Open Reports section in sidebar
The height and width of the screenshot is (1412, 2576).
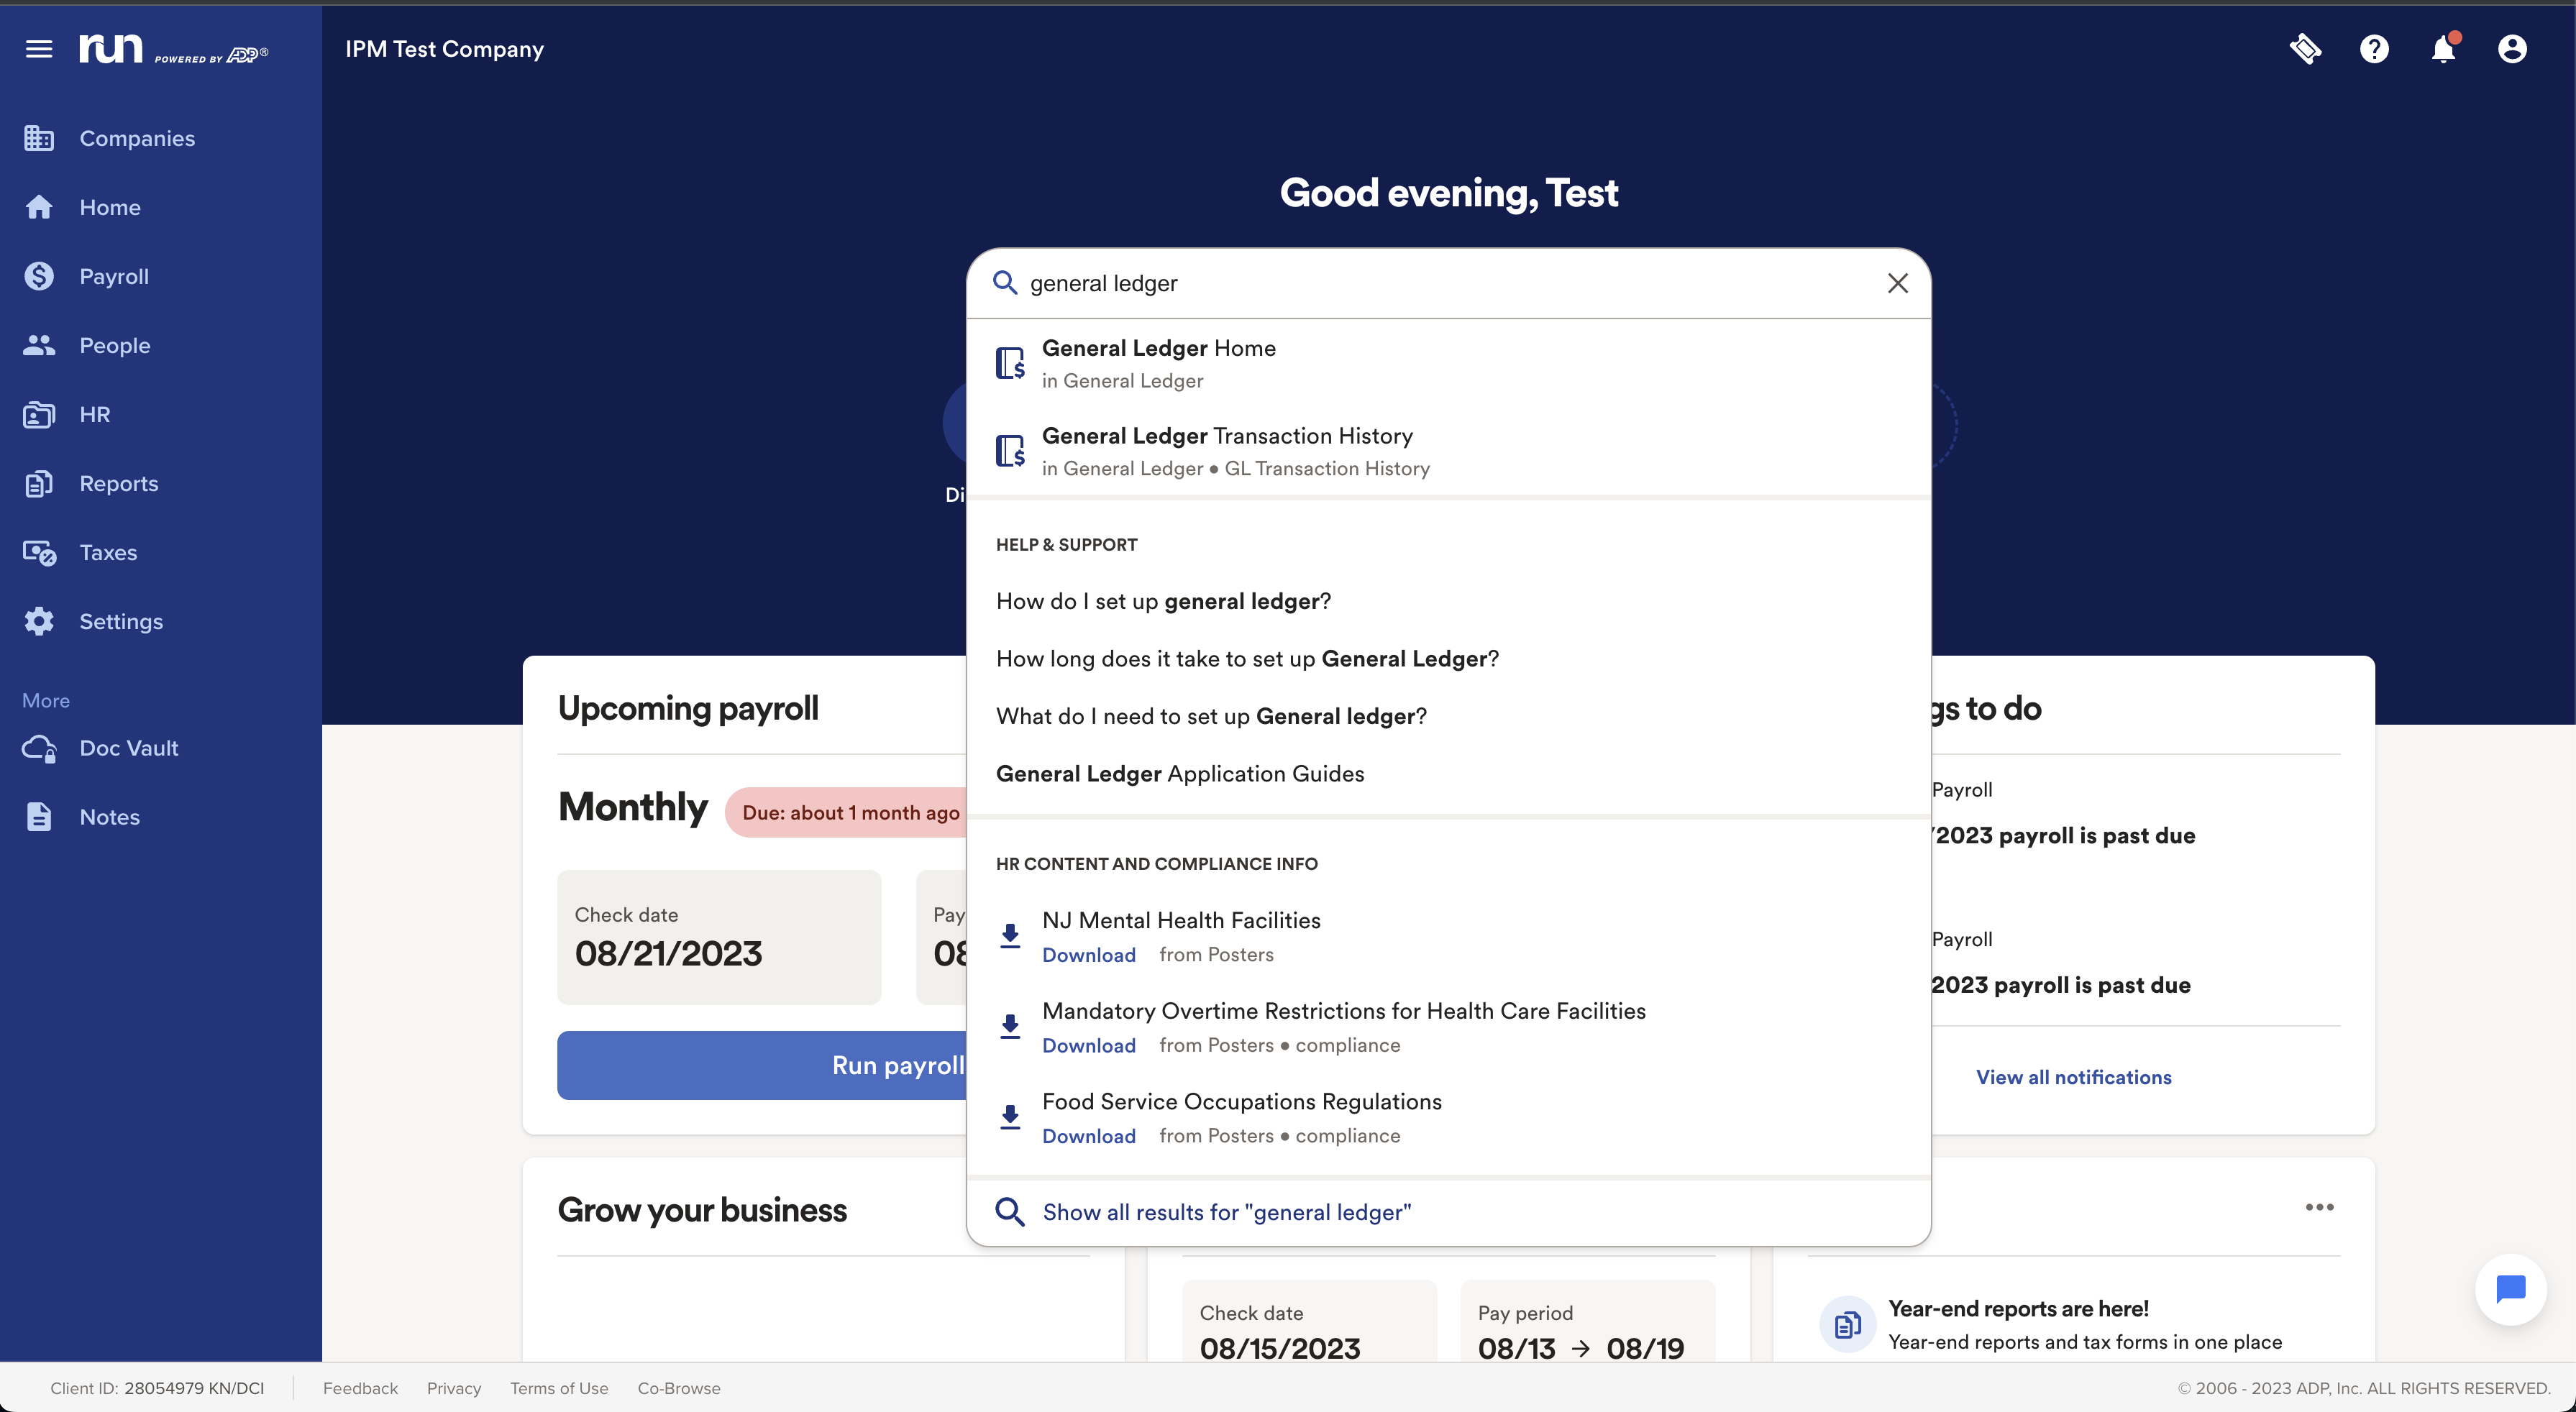[118, 483]
